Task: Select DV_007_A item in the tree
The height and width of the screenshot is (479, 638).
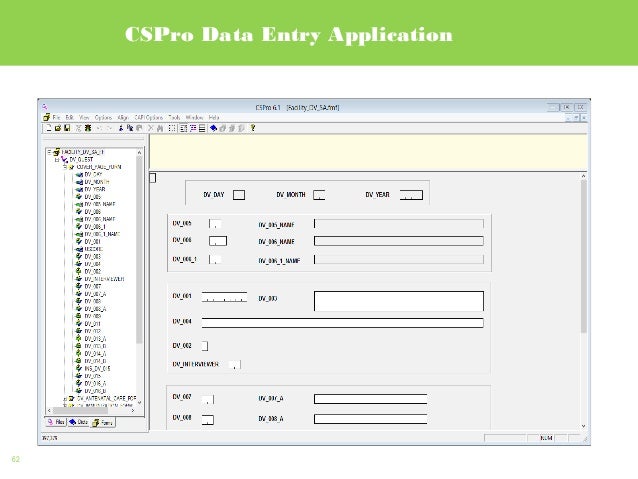Action: pyautogui.click(x=95, y=294)
